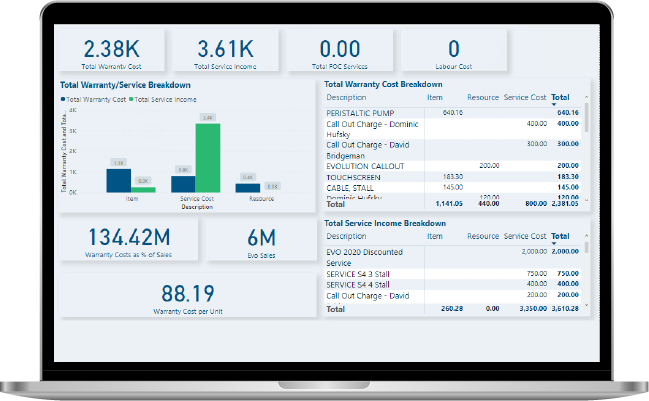Select the 88.19 Warranty Cost per Unit card
The image size is (649, 401).
[188, 295]
